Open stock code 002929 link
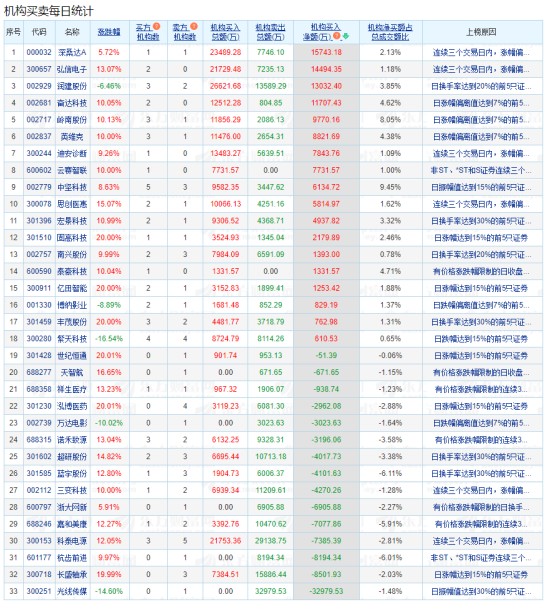This screenshot has width=550, height=607. click(x=39, y=86)
